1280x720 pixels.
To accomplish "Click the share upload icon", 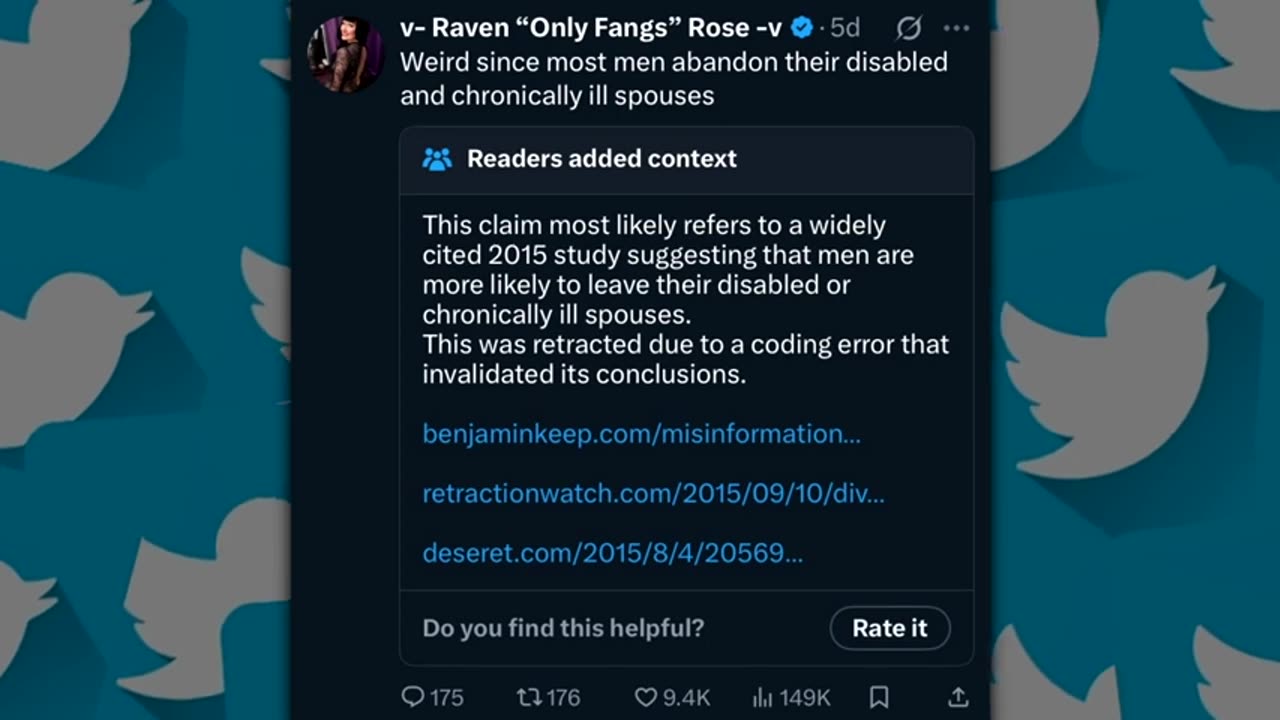I will [957, 697].
